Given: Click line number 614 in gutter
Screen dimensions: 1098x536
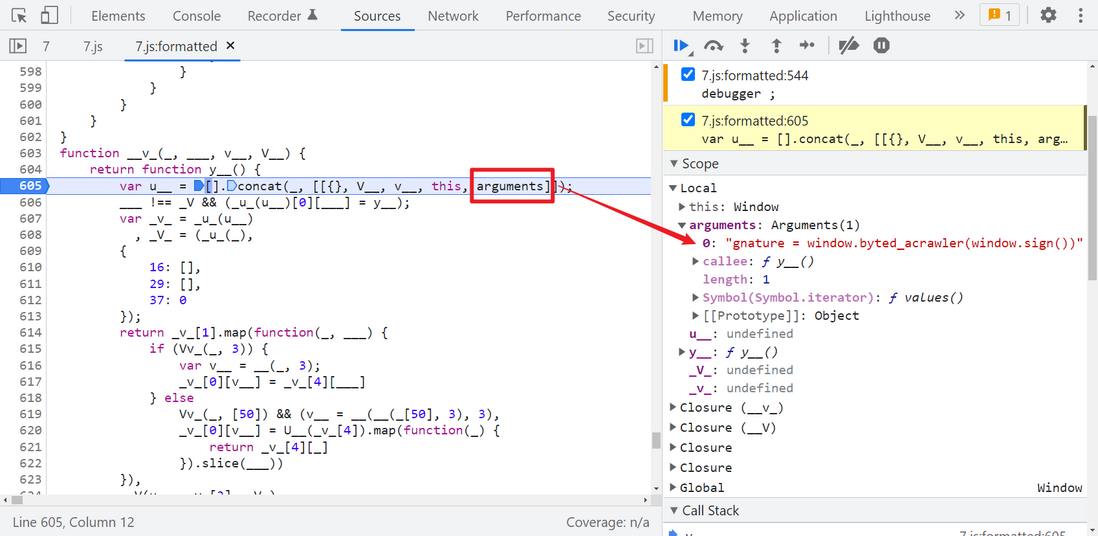Looking at the screenshot, I should tap(30, 332).
